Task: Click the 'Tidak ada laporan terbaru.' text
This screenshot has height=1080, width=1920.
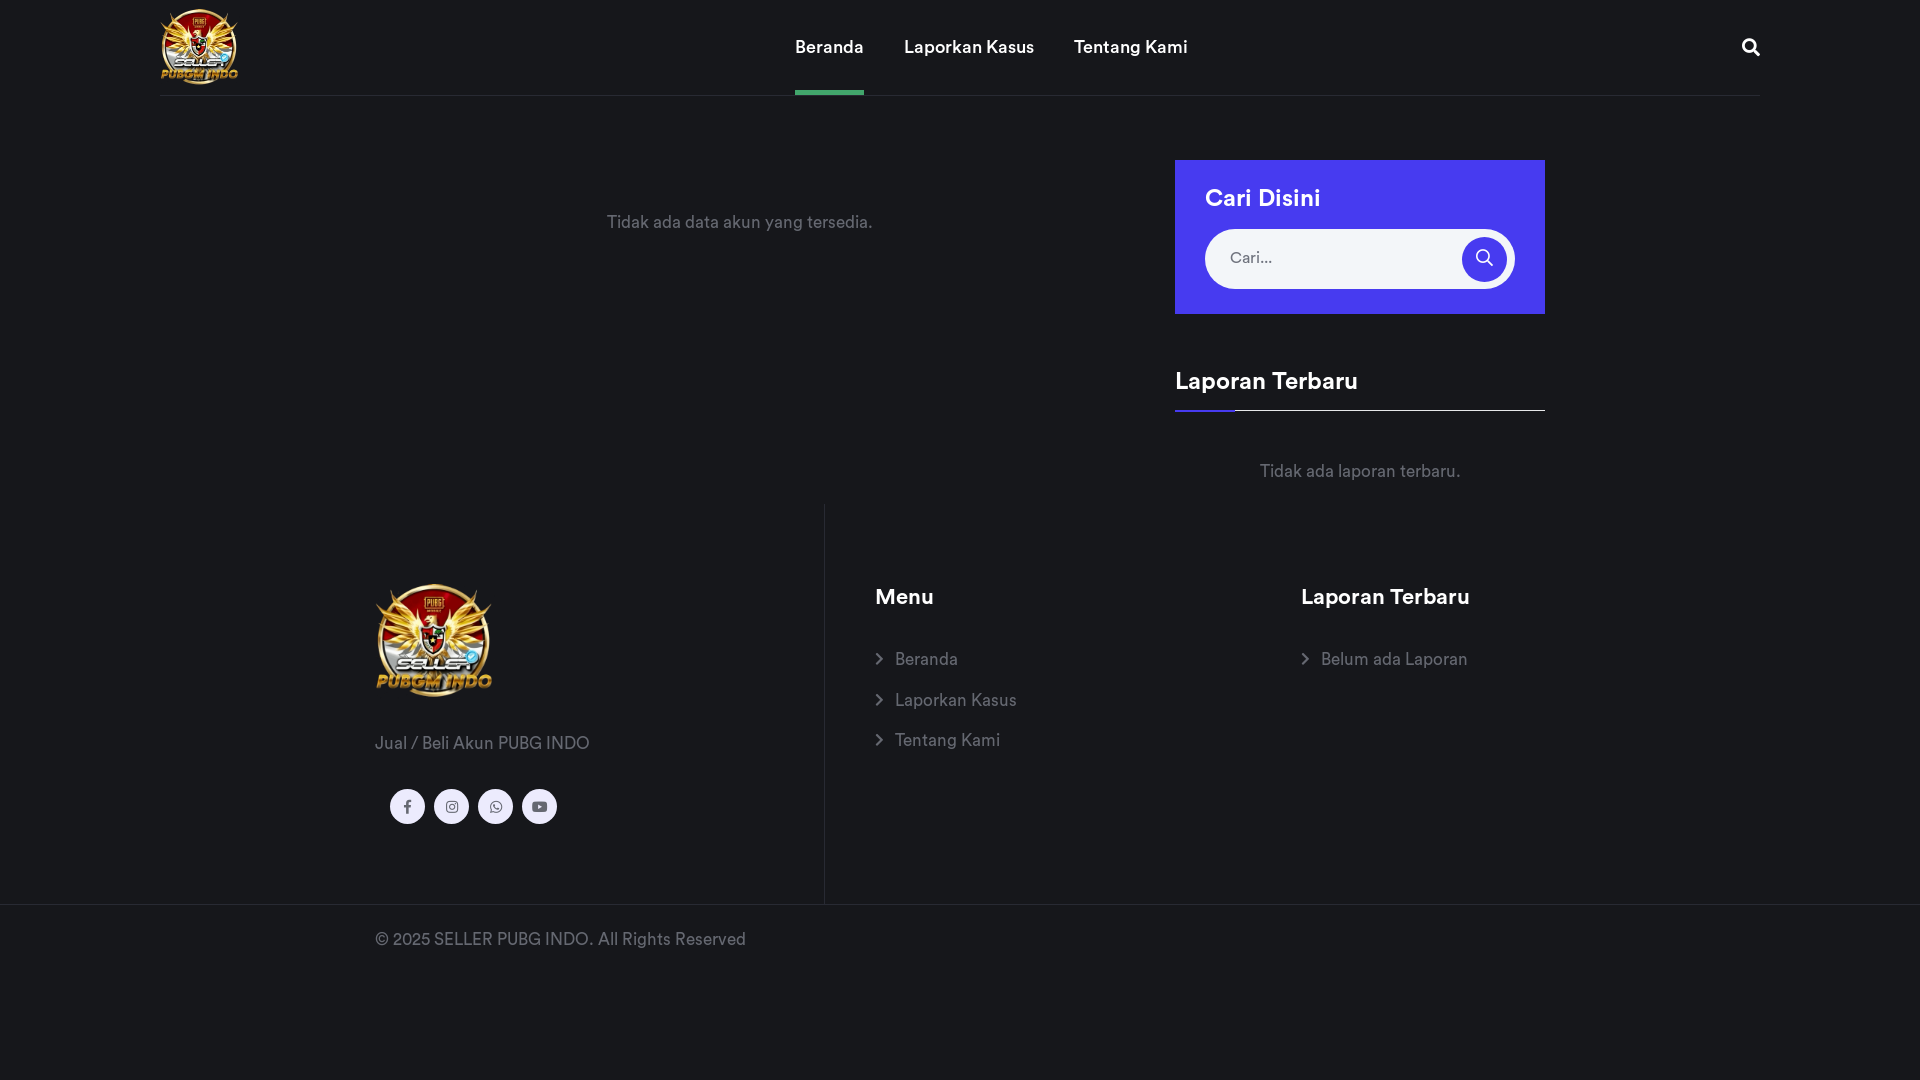Action: coord(1360,471)
